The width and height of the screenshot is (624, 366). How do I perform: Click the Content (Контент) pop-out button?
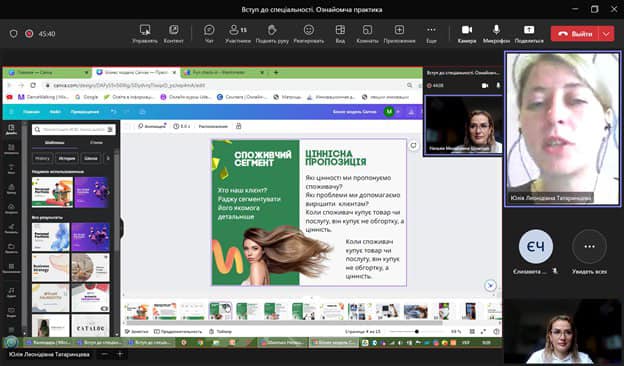[174, 34]
